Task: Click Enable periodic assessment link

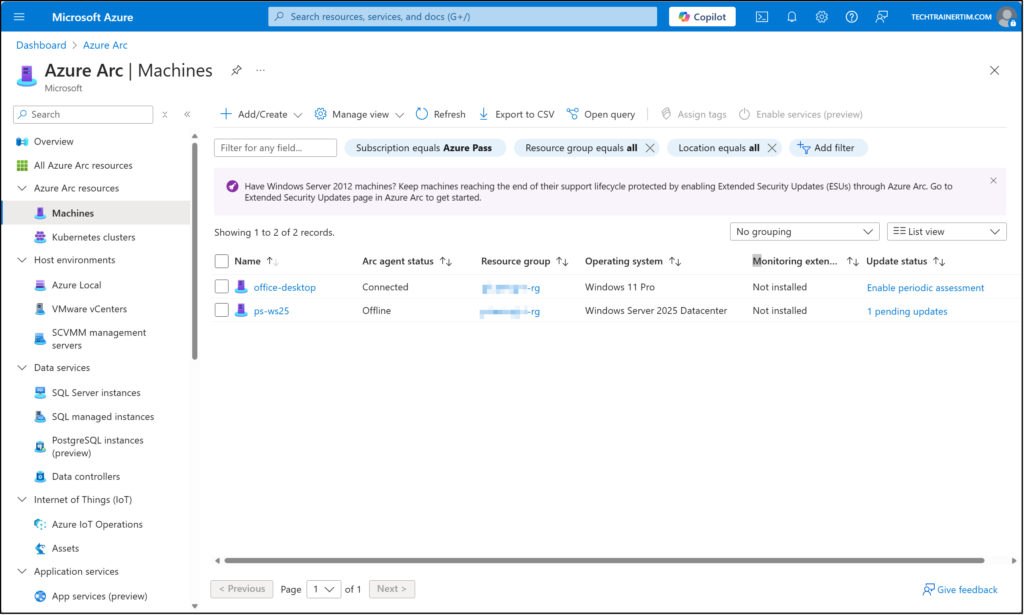Action: tap(925, 288)
